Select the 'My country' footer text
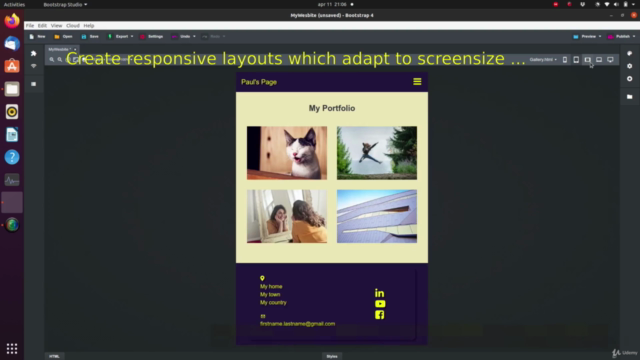Image resolution: width=640 pixels, height=360 pixels. click(273, 302)
